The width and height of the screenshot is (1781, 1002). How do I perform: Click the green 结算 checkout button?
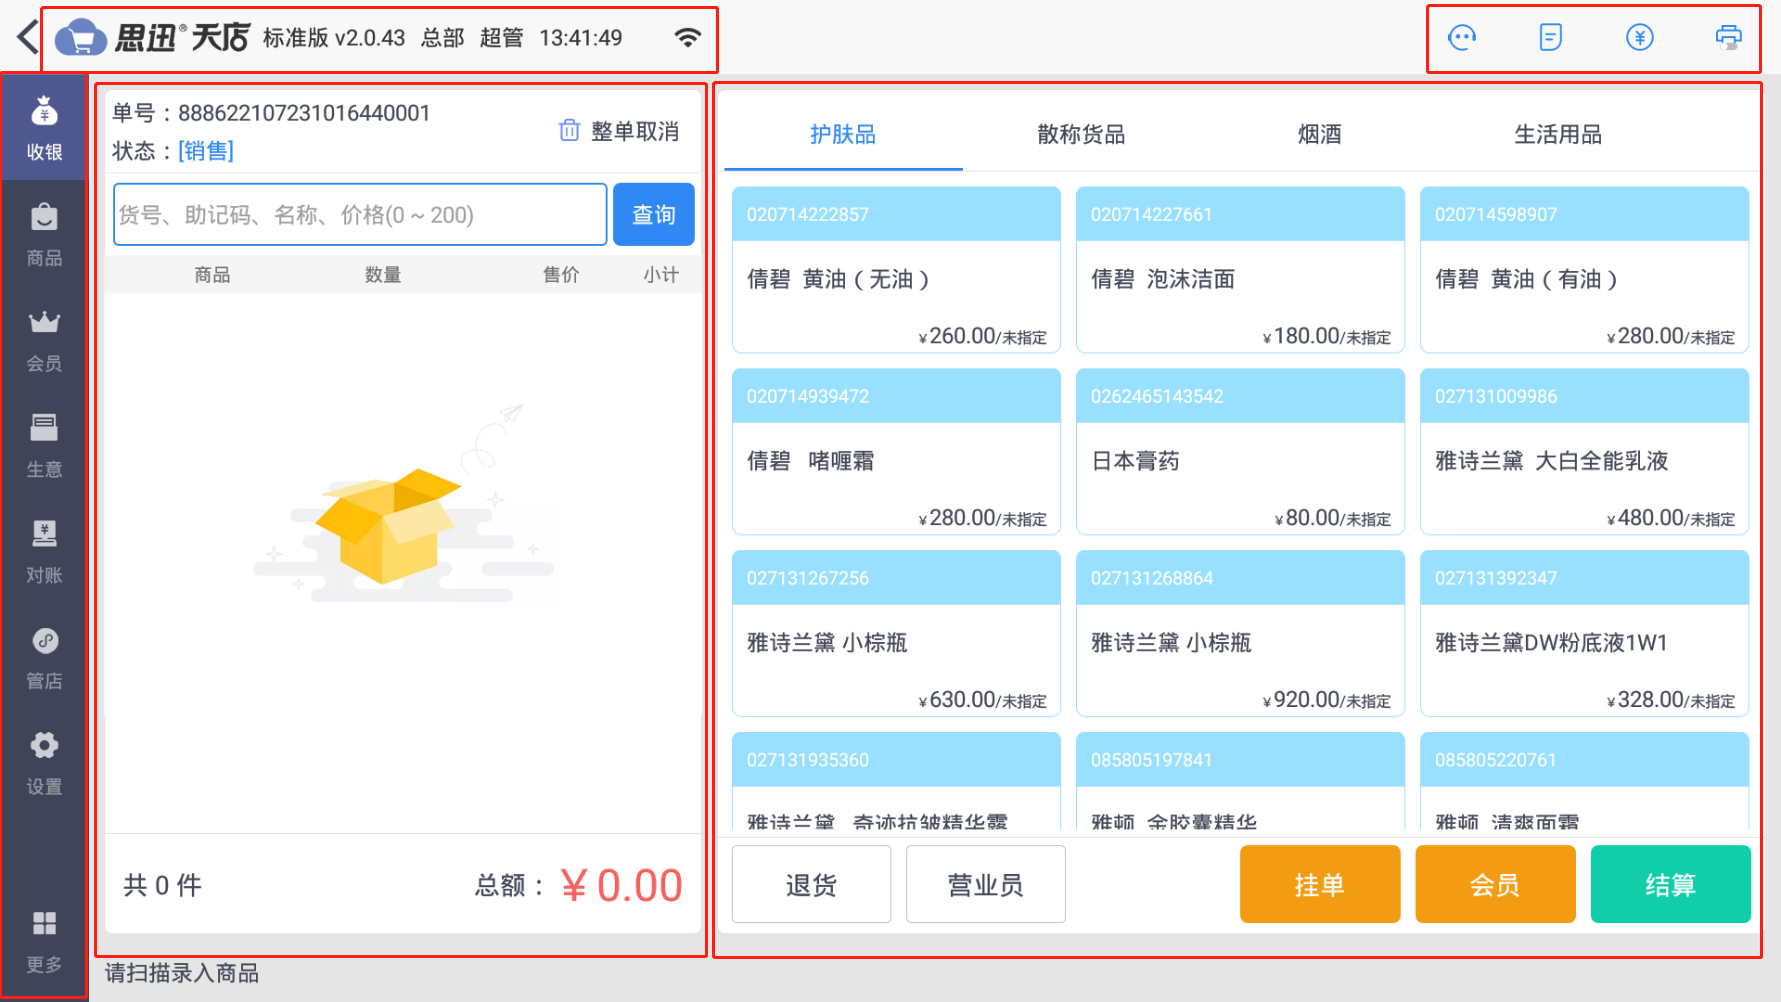1671,884
